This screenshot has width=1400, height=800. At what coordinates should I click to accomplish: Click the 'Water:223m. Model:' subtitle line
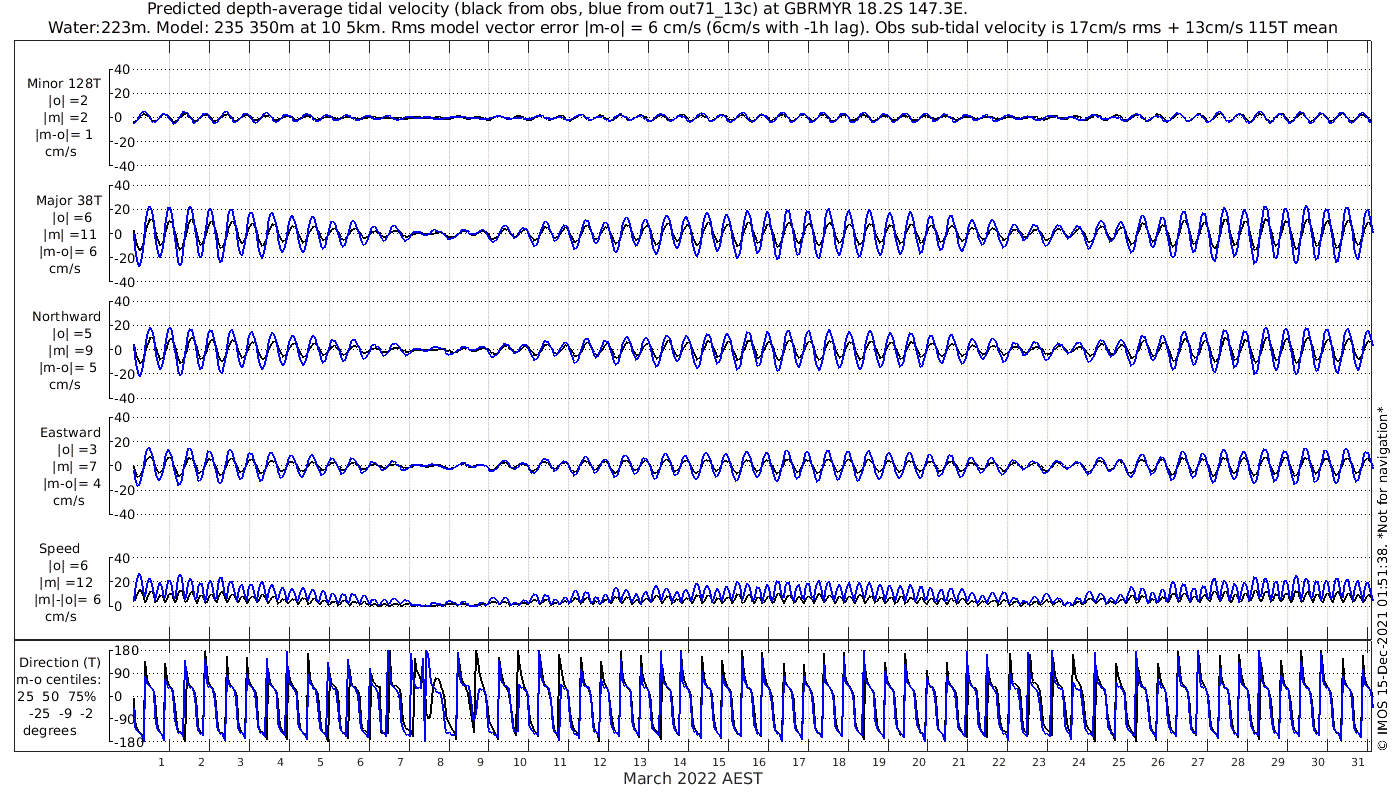point(693,28)
